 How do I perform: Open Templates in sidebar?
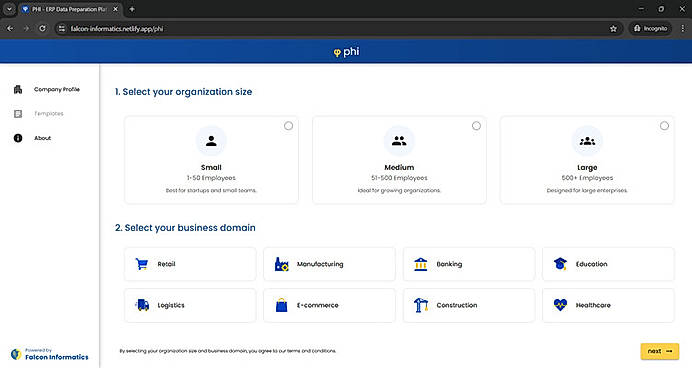49,114
